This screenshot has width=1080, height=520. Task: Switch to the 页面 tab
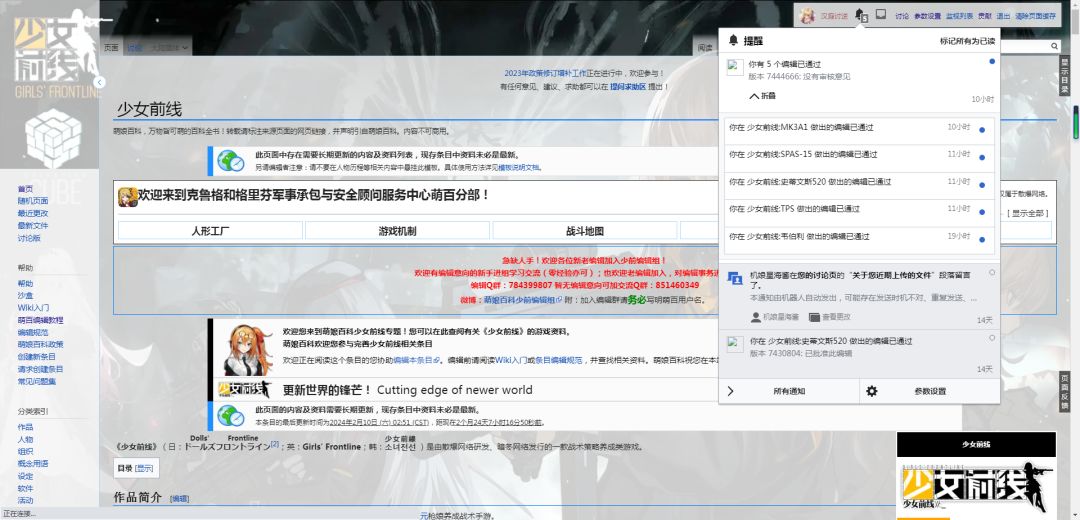click(111, 48)
